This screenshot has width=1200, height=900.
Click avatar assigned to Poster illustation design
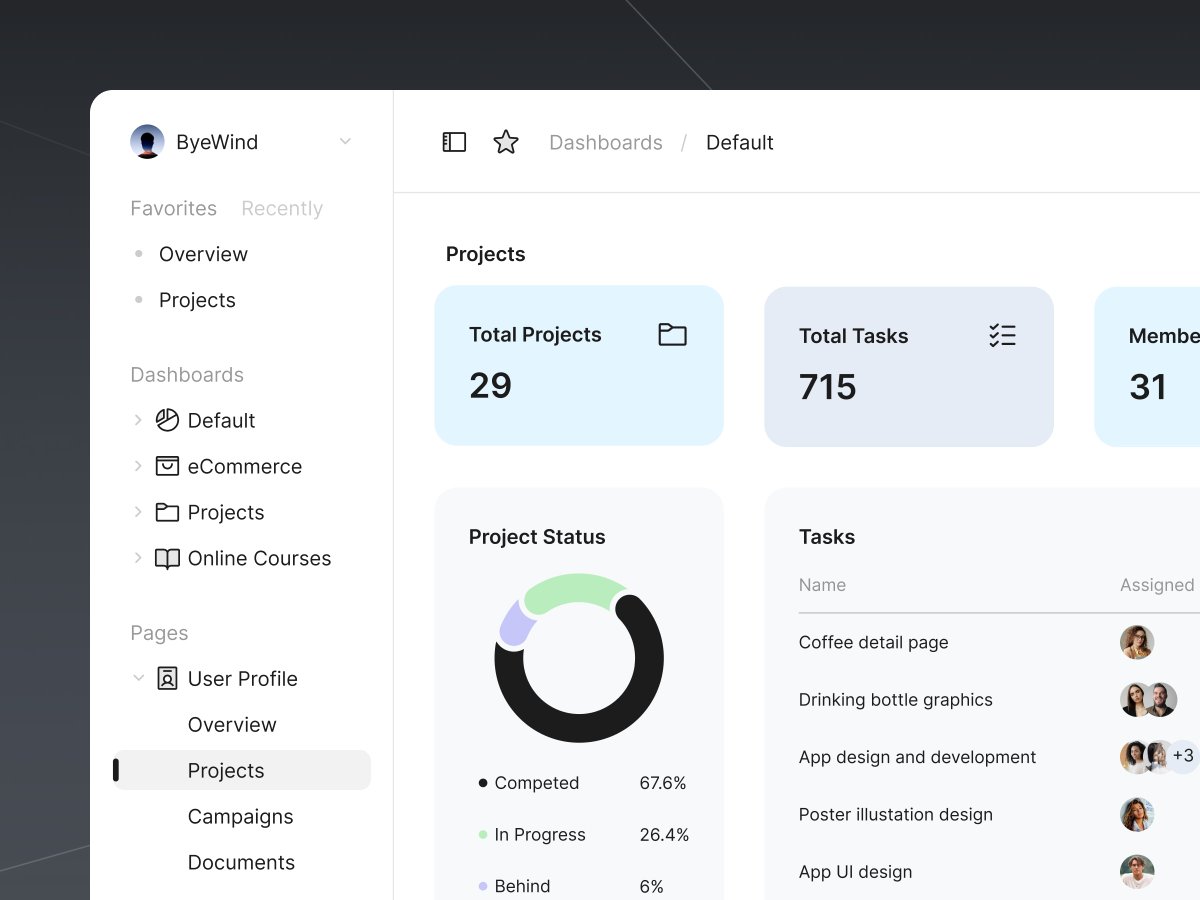point(1137,814)
